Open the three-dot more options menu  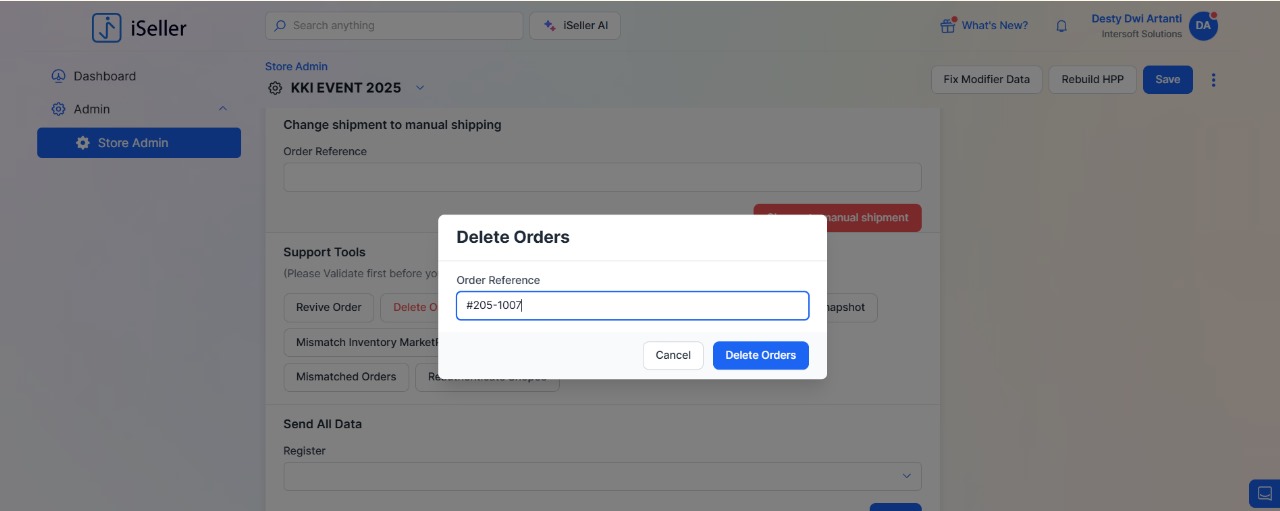point(1214,80)
